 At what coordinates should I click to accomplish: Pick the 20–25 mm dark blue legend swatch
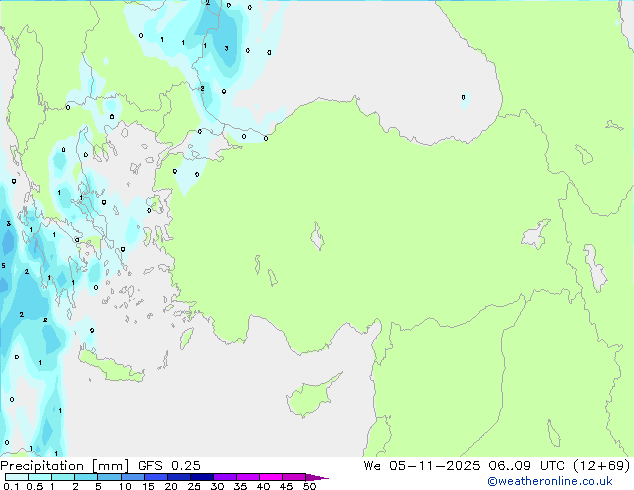(x=178, y=477)
